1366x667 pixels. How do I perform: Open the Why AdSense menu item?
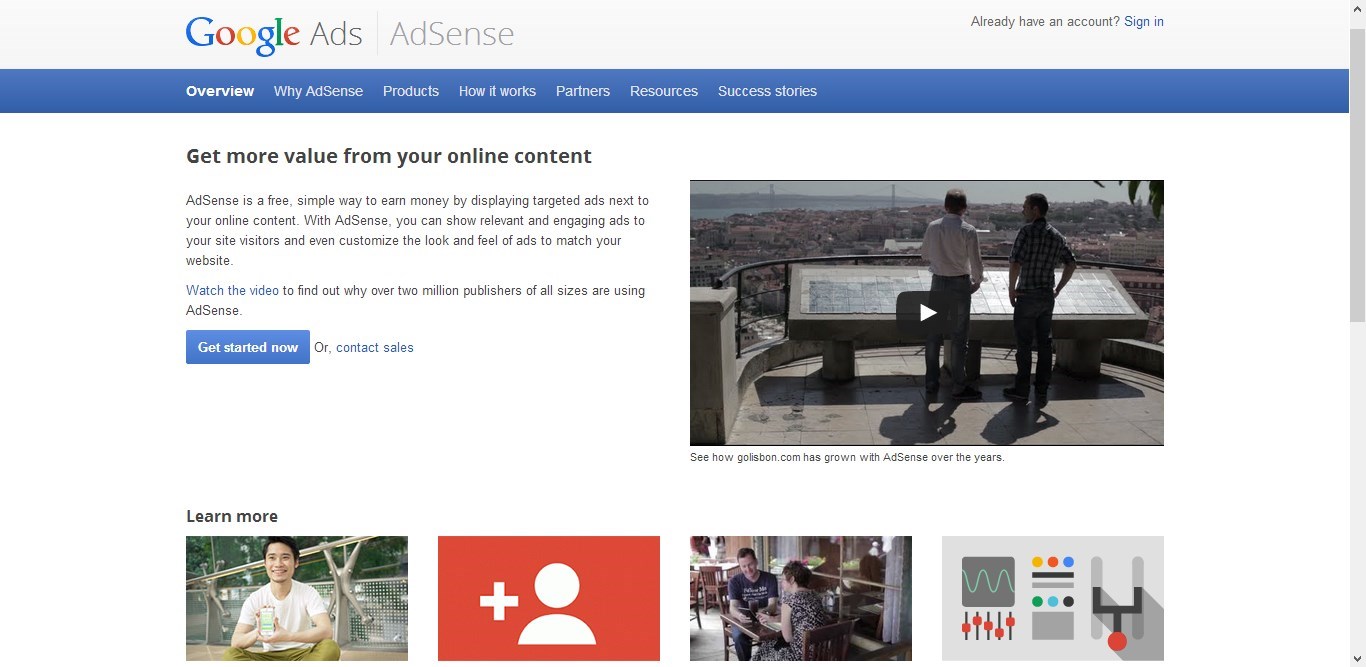(x=318, y=91)
